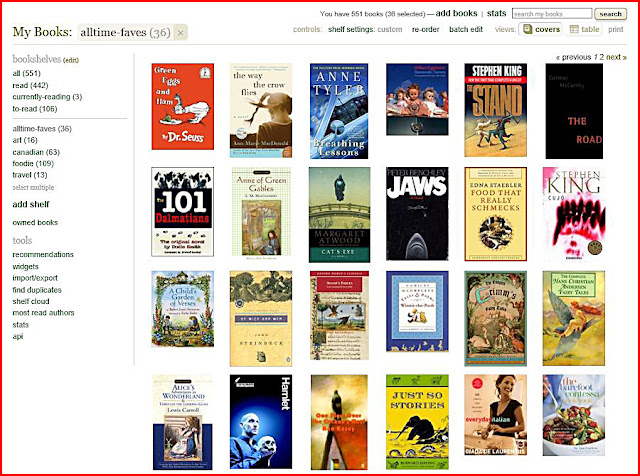Open page 2 of the shelf

click(601, 57)
